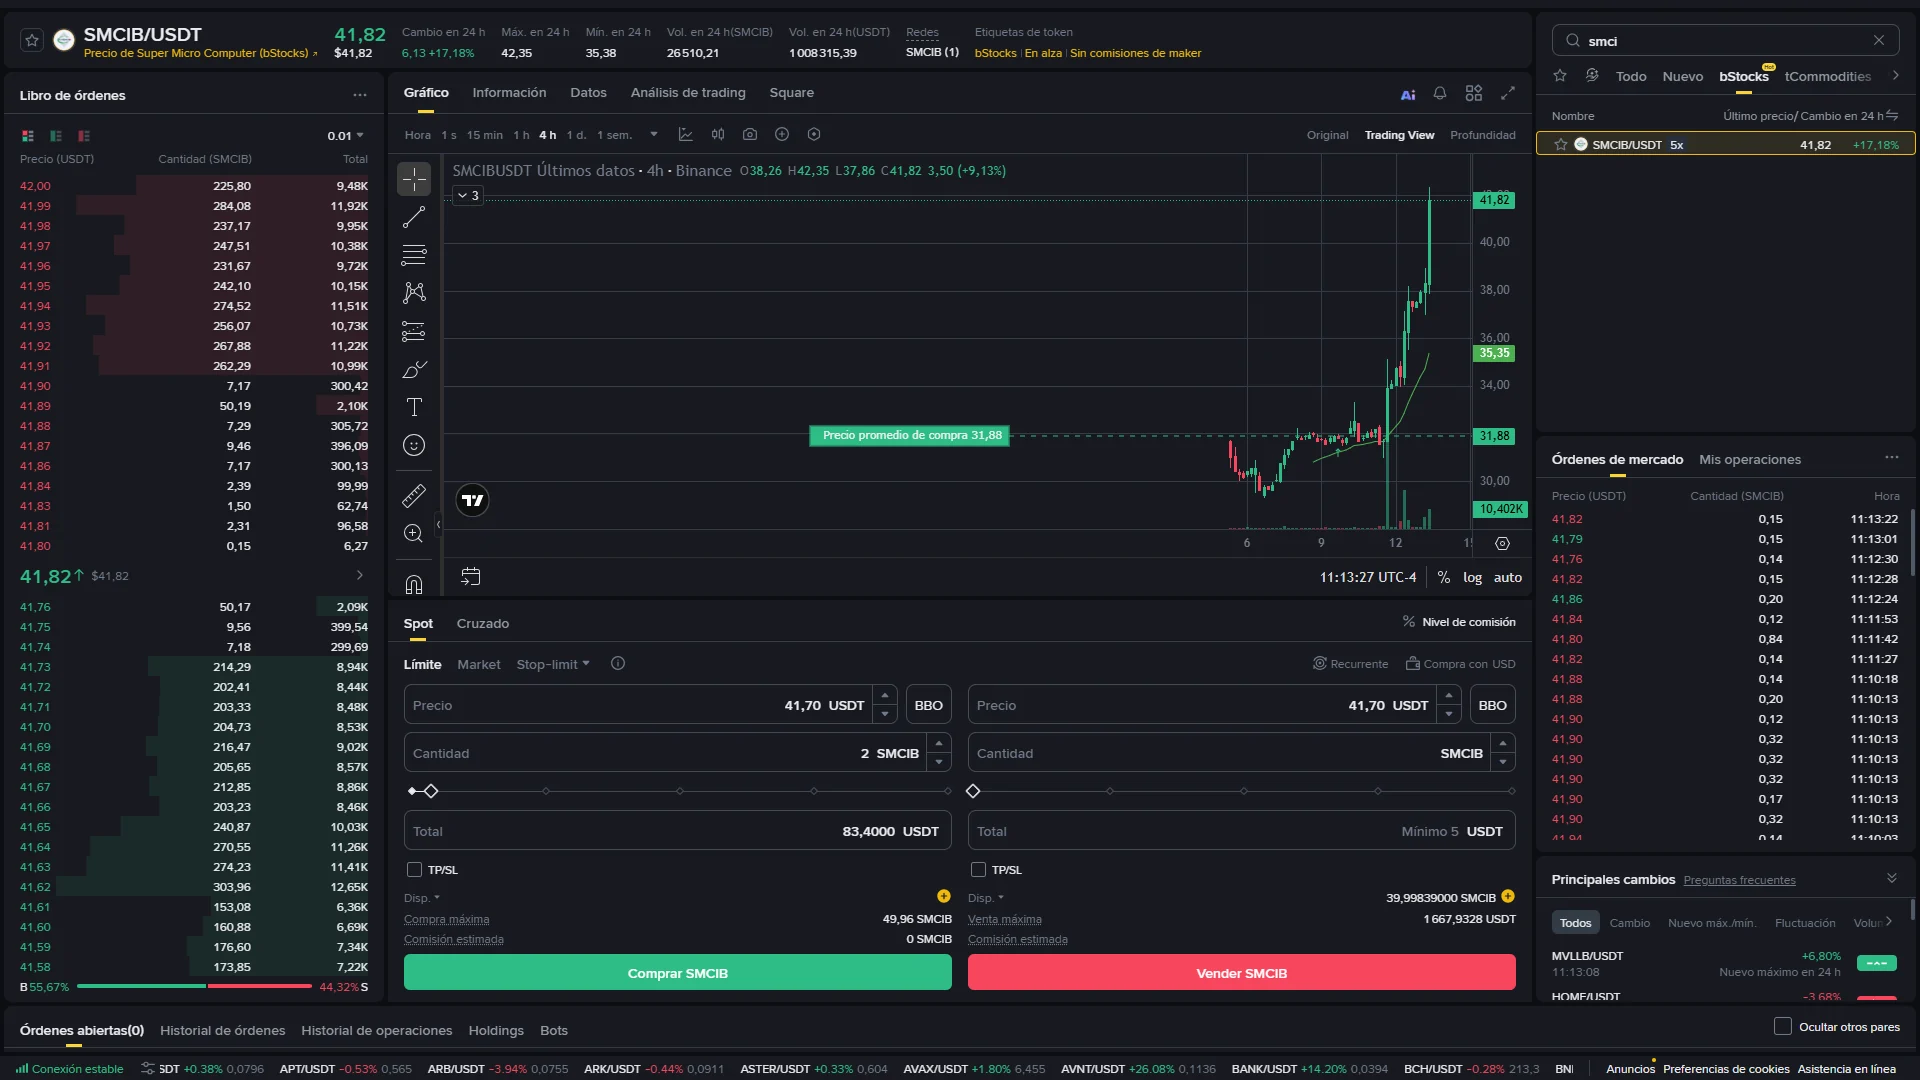Select the trend line drawing tool
This screenshot has width=1920, height=1080.
(x=414, y=217)
